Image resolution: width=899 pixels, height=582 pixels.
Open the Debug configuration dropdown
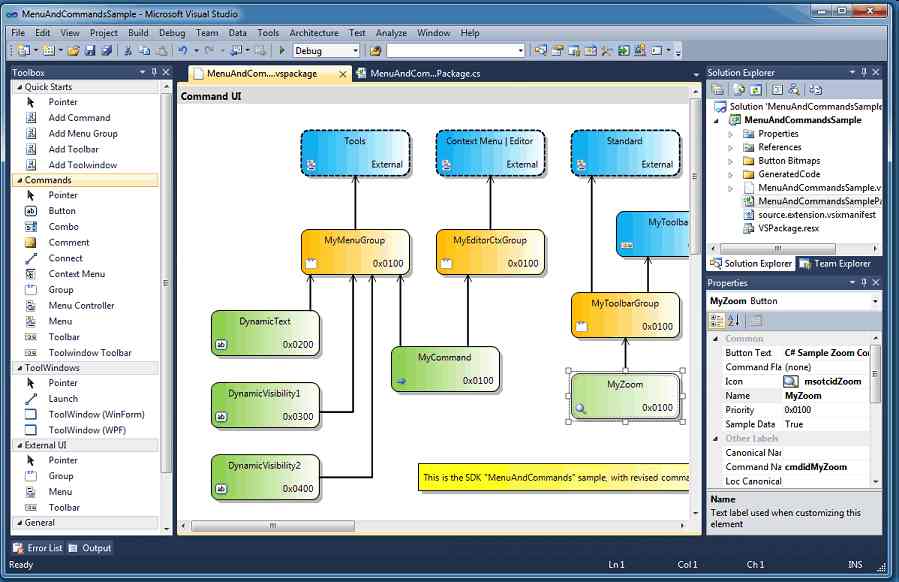(x=355, y=51)
